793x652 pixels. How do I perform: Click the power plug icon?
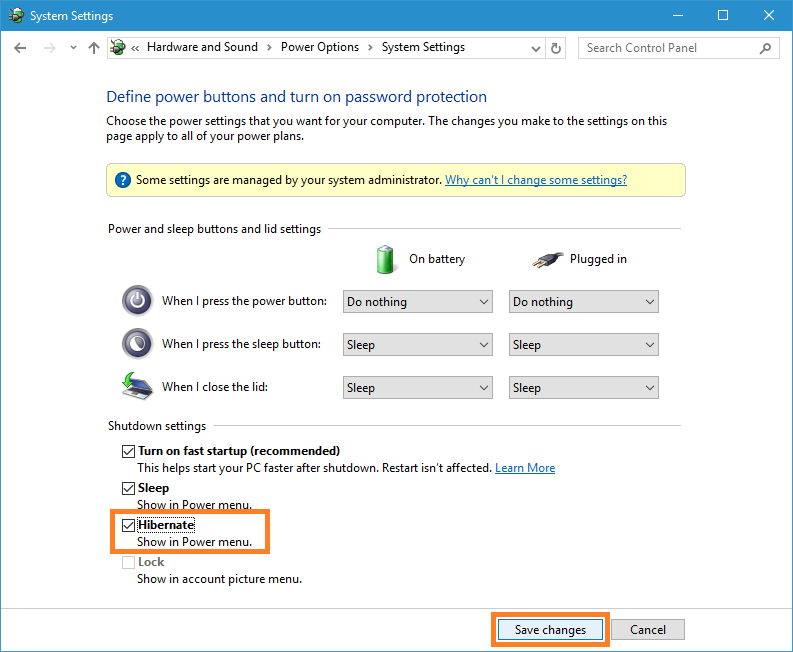(x=547, y=260)
